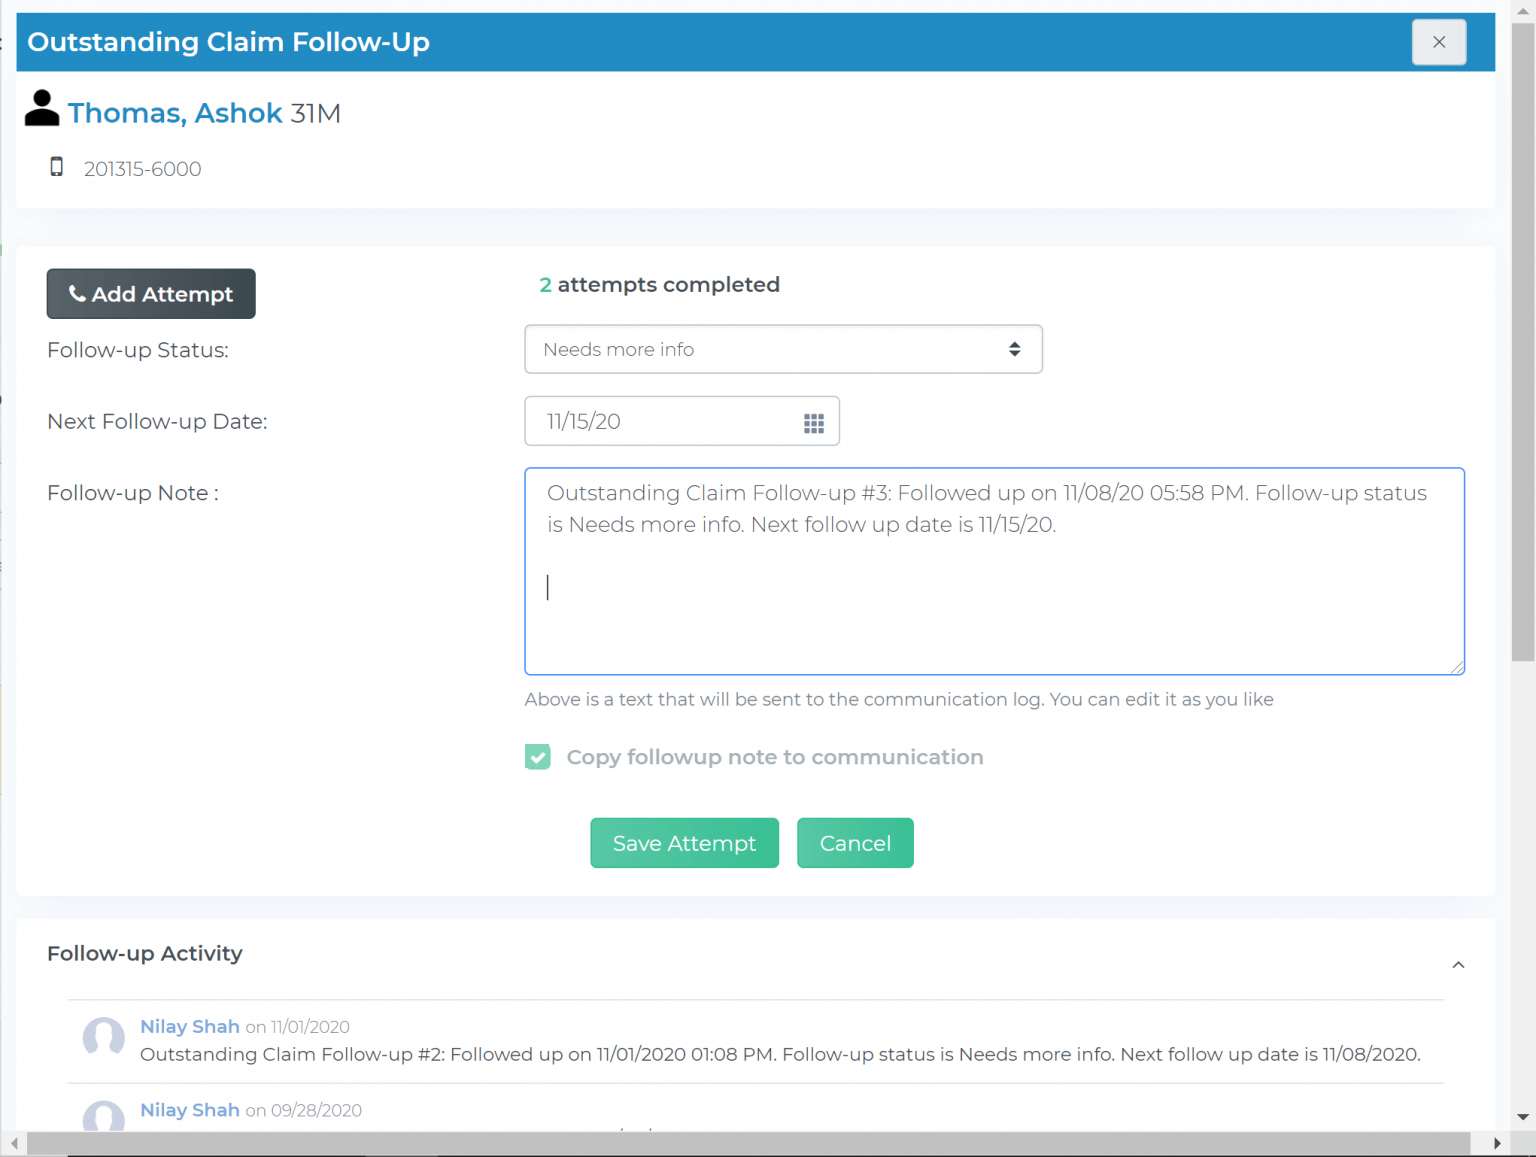The image size is (1536, 1157).
Task: Uncheck Copy followup note to communication
Action: pyautogui.click(x=538, y=757)
